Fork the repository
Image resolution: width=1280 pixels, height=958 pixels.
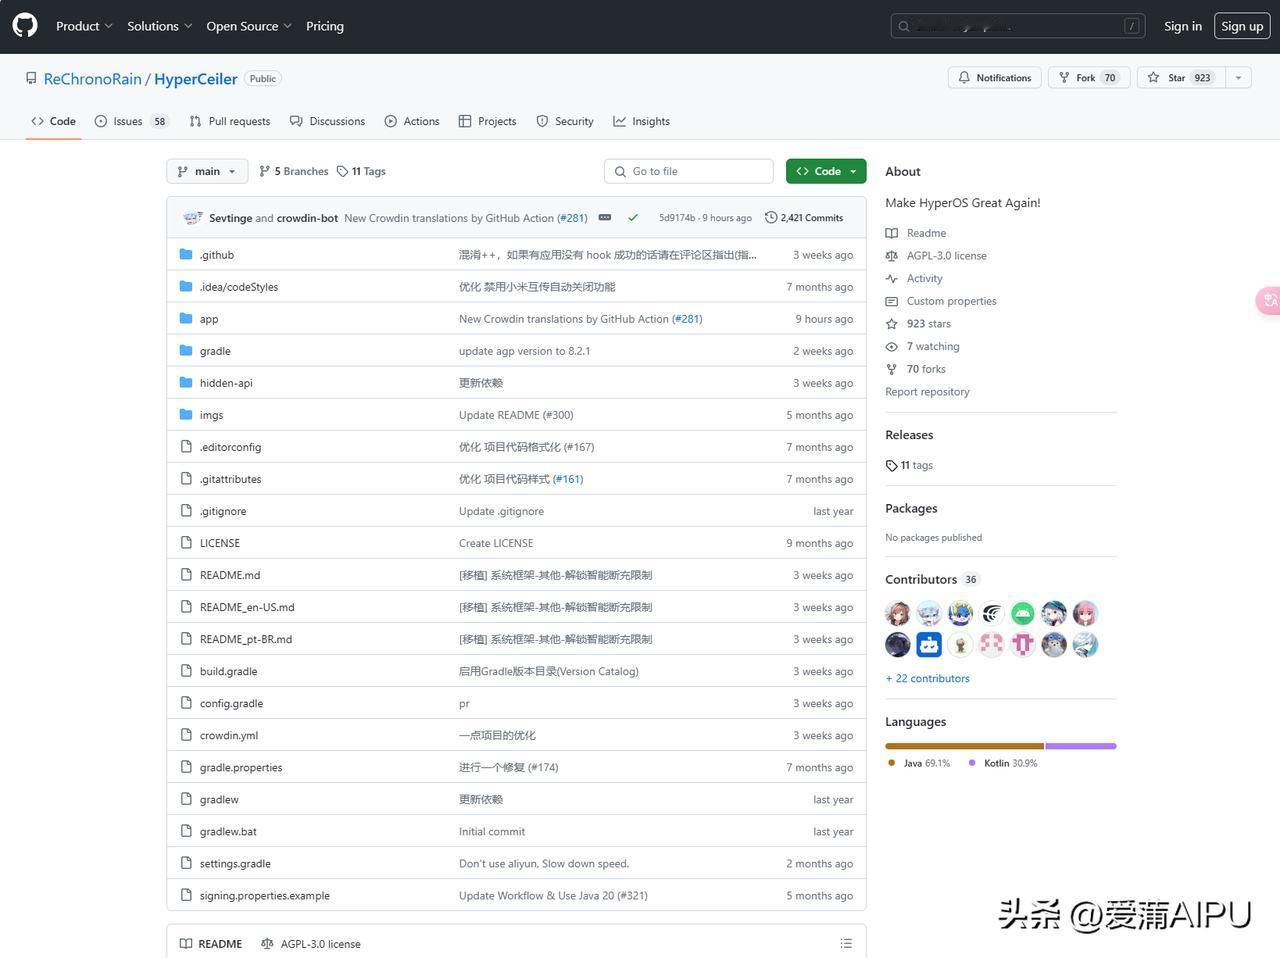click(x=1089, y=78)
